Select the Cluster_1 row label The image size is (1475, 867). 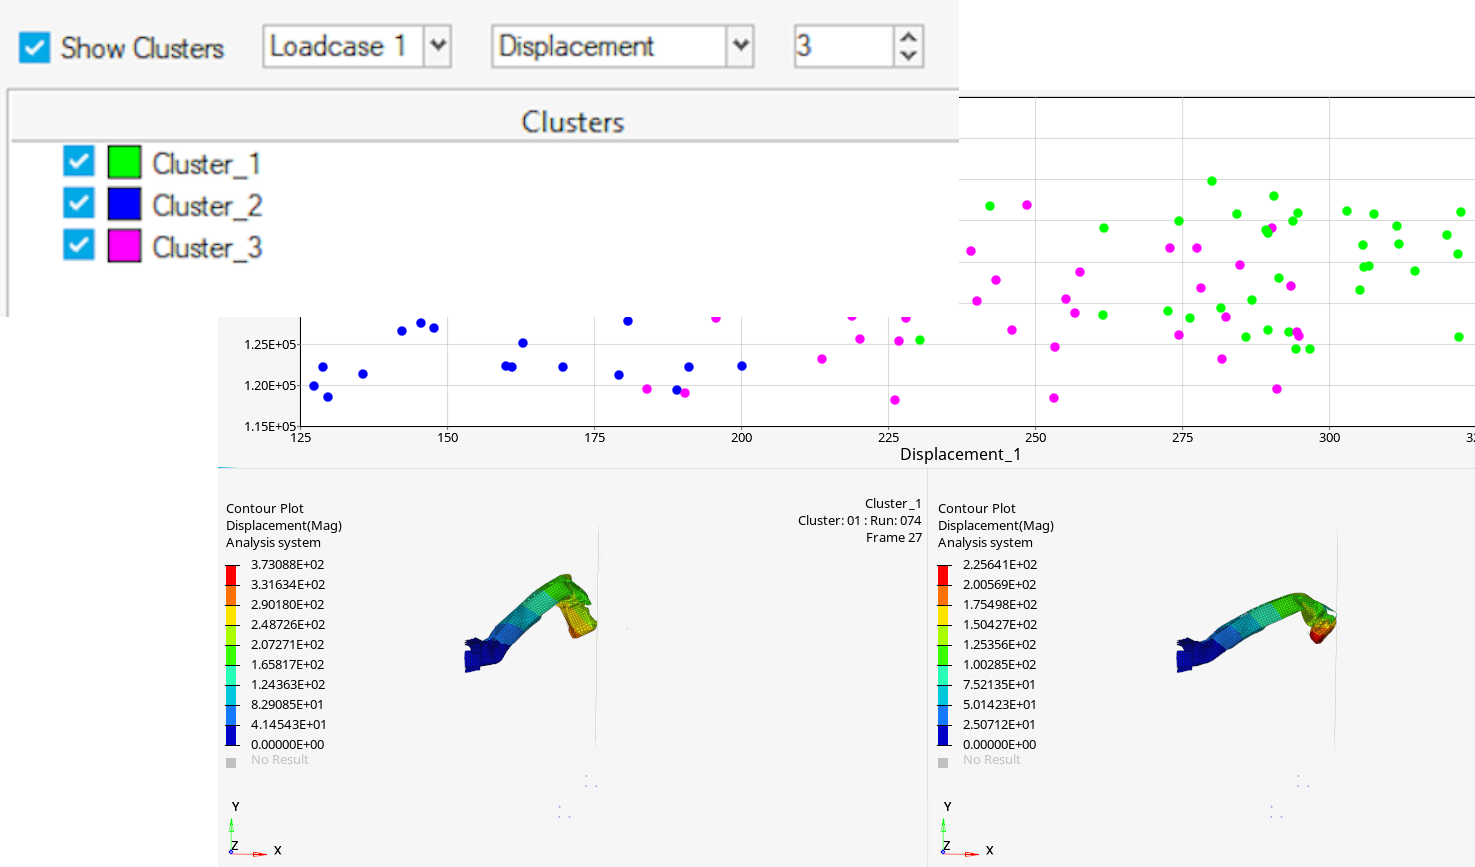(206, 163)
